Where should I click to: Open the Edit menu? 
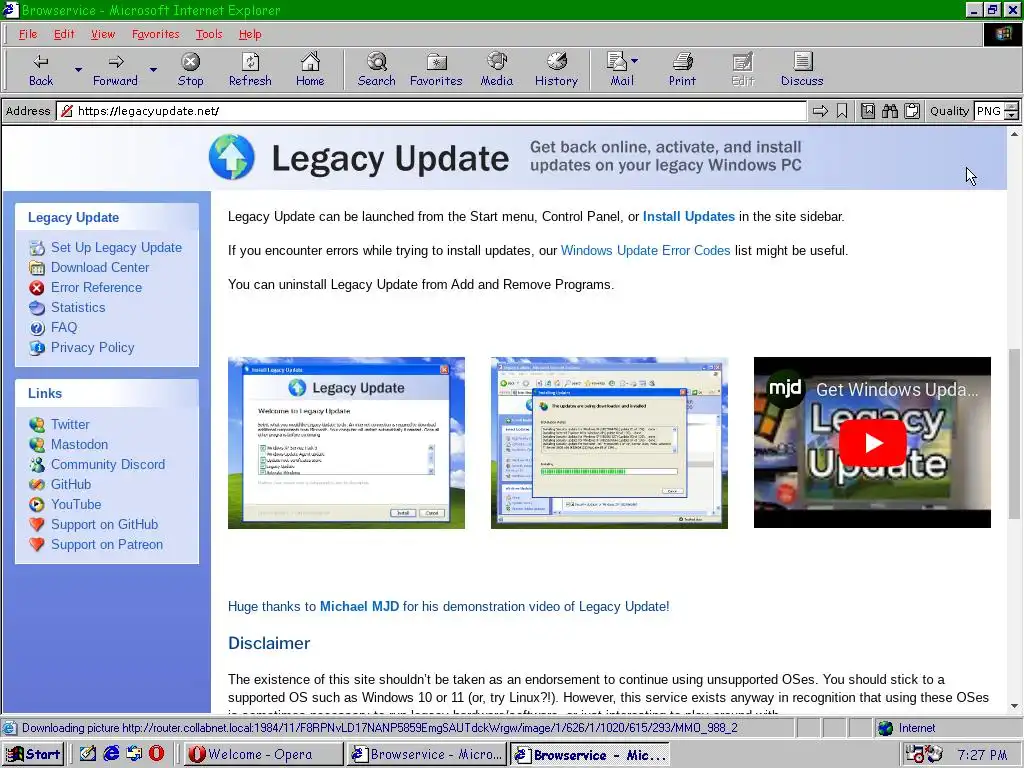64,35
